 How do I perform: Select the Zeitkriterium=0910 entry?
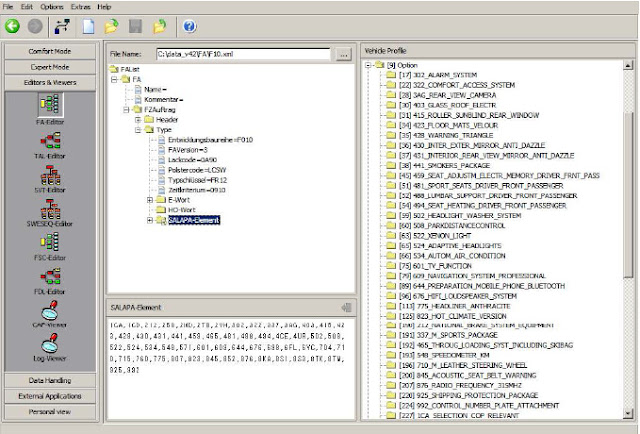point(197,190)
